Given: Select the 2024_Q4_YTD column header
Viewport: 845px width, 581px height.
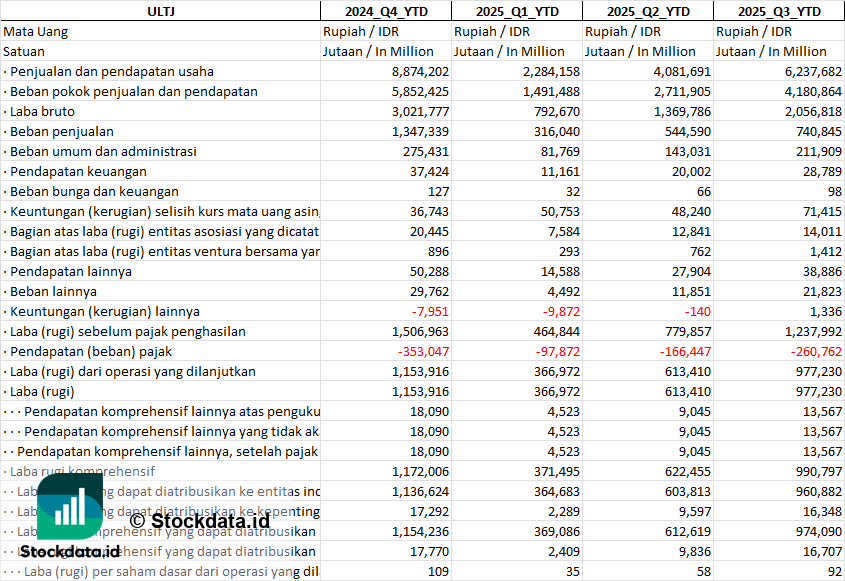Looking at the screenshot, I should click(x=386, y=11).
